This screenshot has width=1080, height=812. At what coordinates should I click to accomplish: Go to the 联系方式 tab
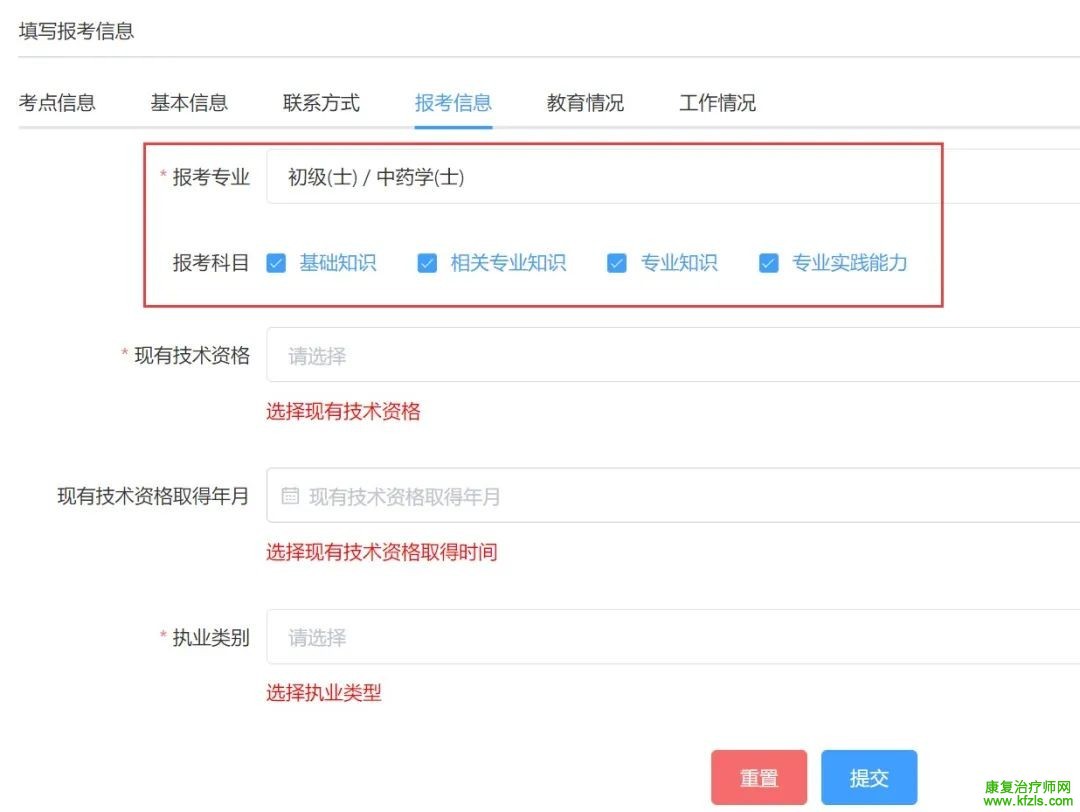pyautogui.click(x=321, y=103)
